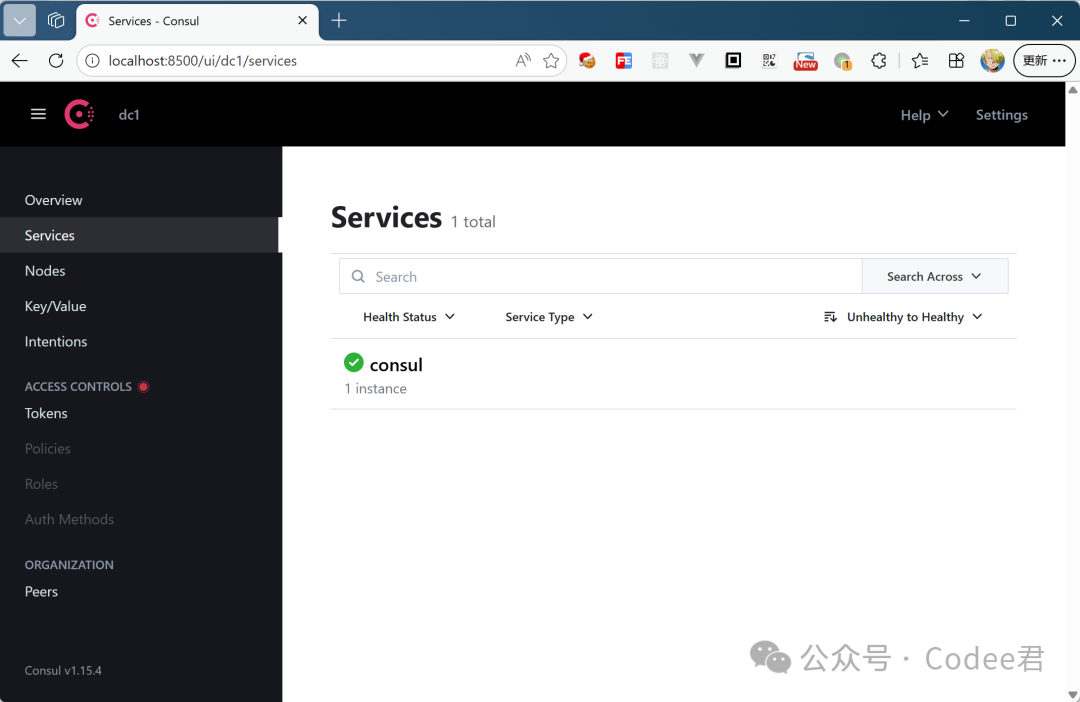Click the sort order icon
The image size is (1080, 702).
830,317
